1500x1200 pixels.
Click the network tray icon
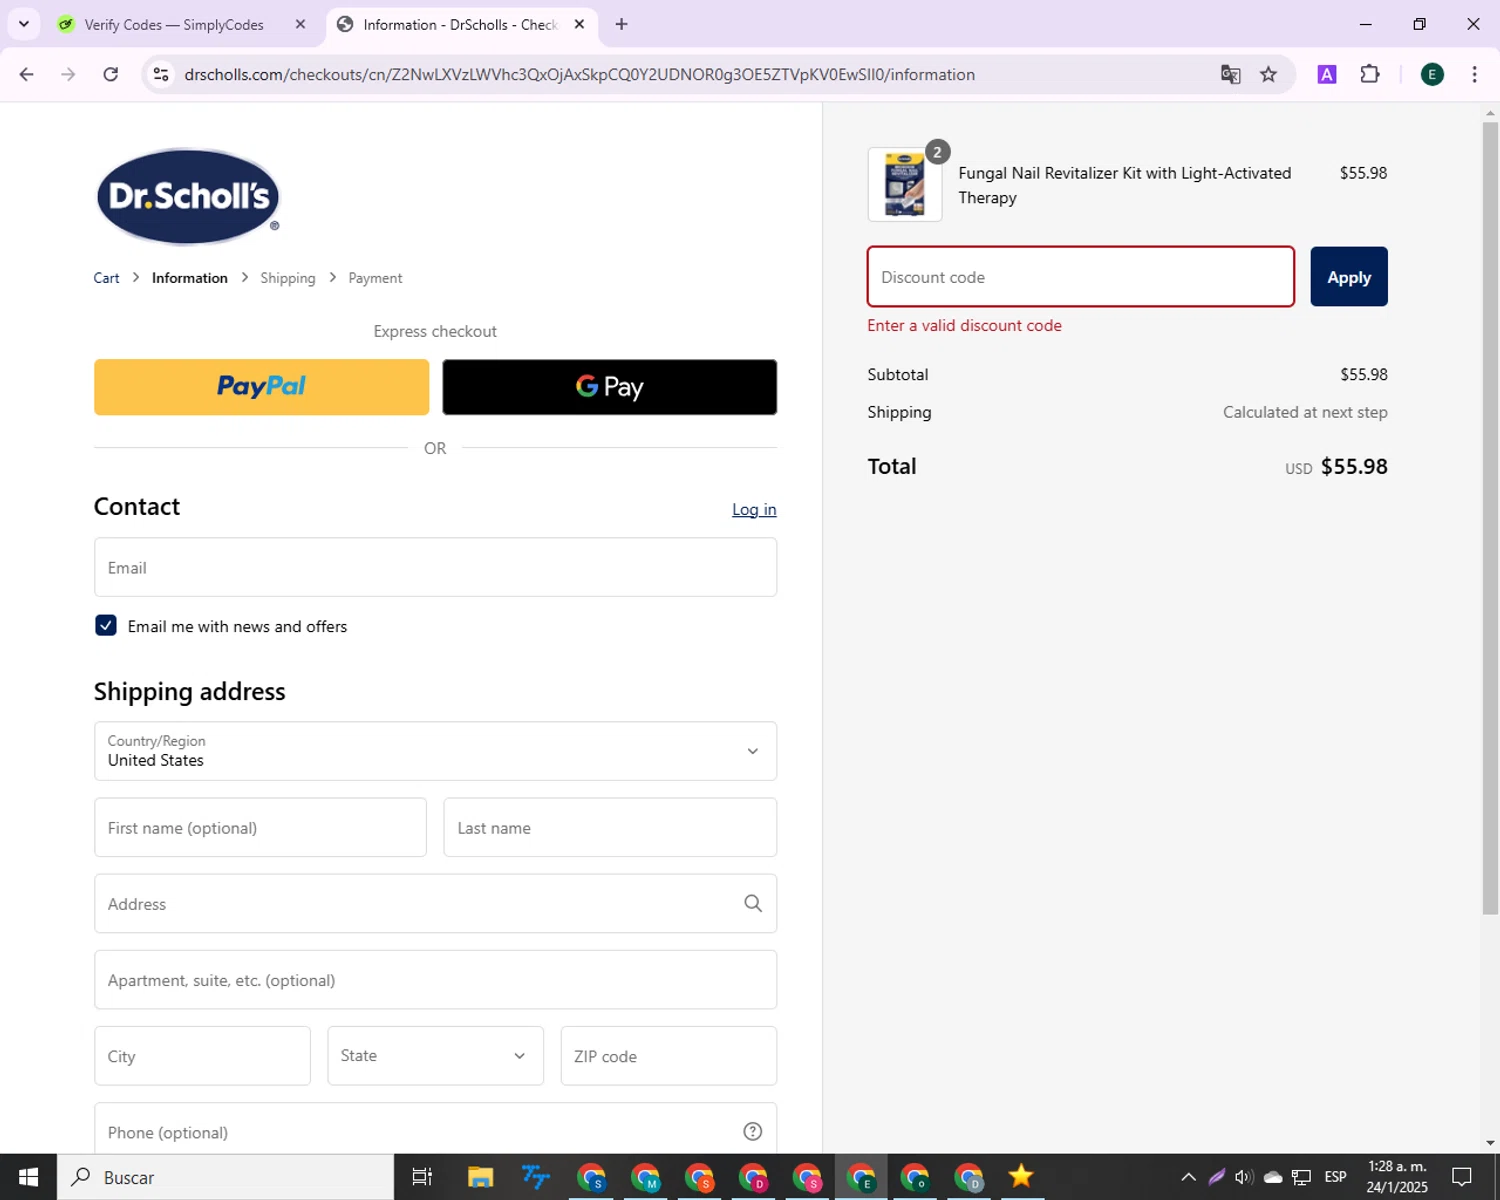(1301, 1177)
